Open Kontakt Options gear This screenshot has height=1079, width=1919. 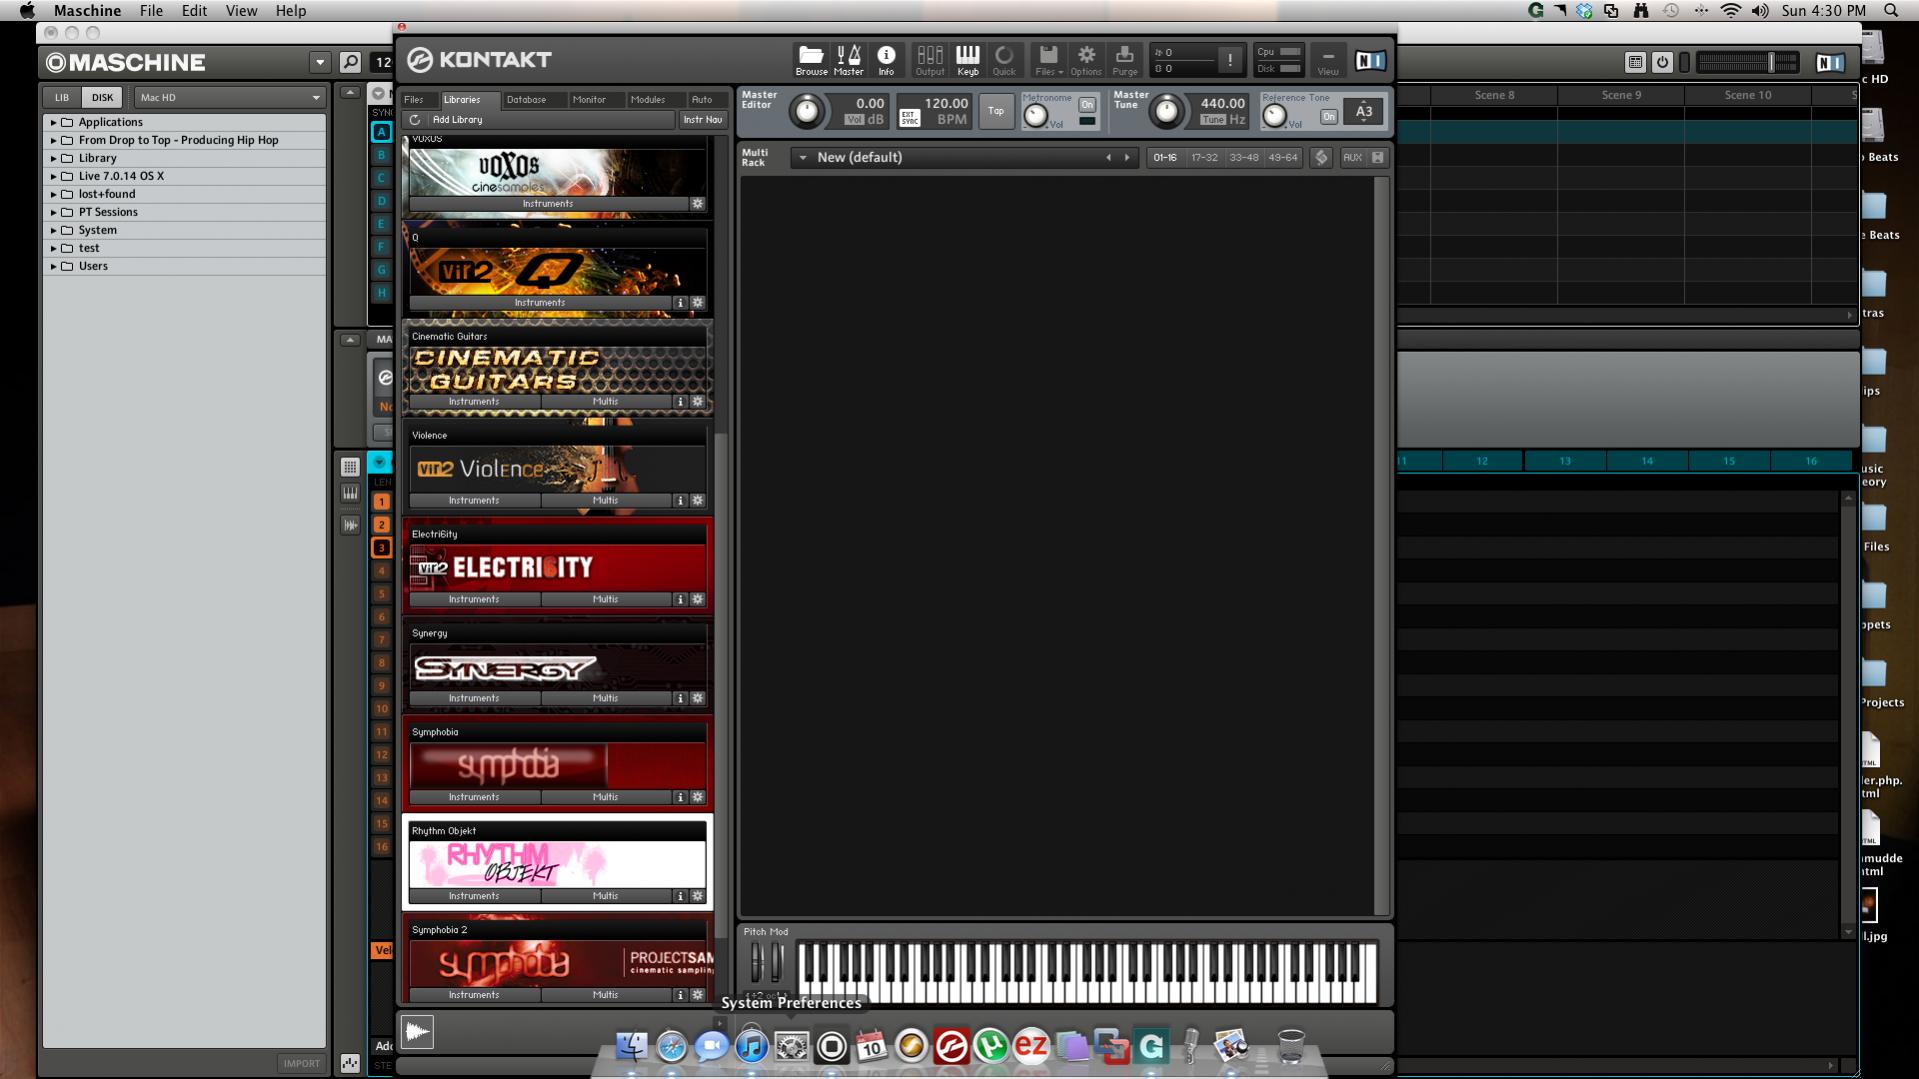click(x=1086, y=60)
